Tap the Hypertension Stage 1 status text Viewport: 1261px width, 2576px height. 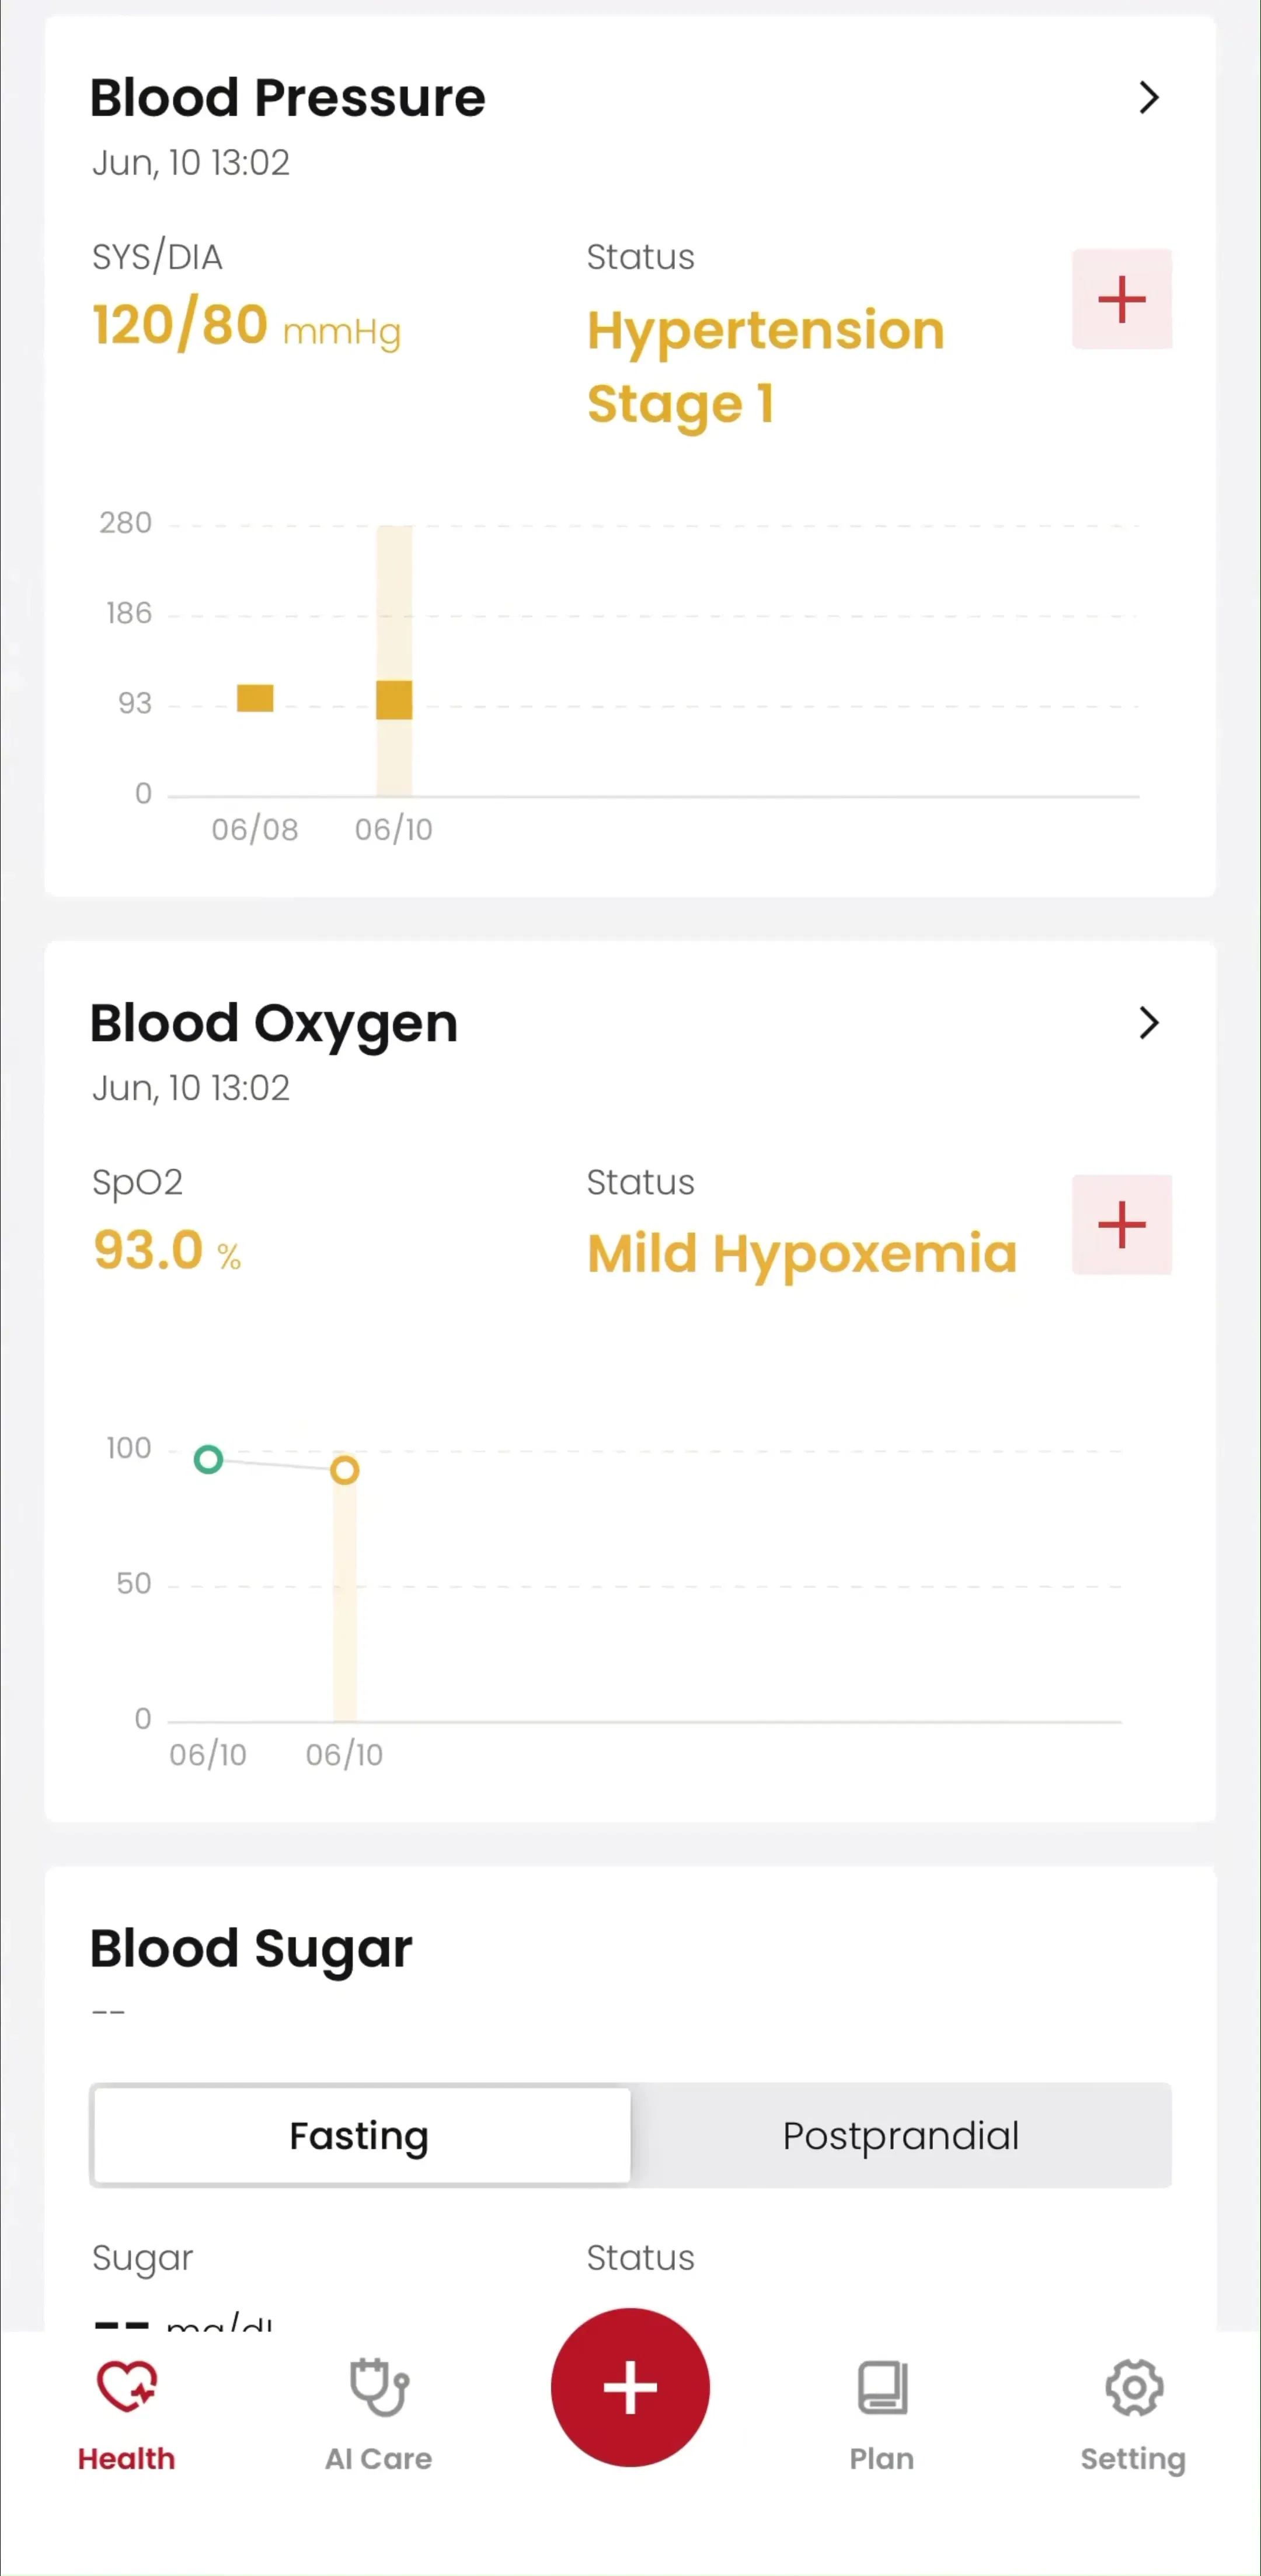[766, 367]
